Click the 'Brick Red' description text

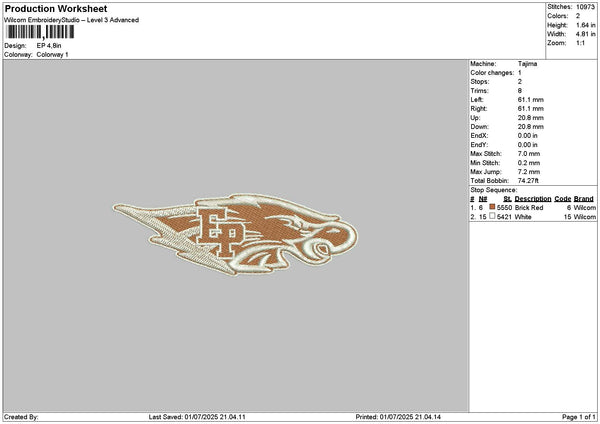pos(529,208)
